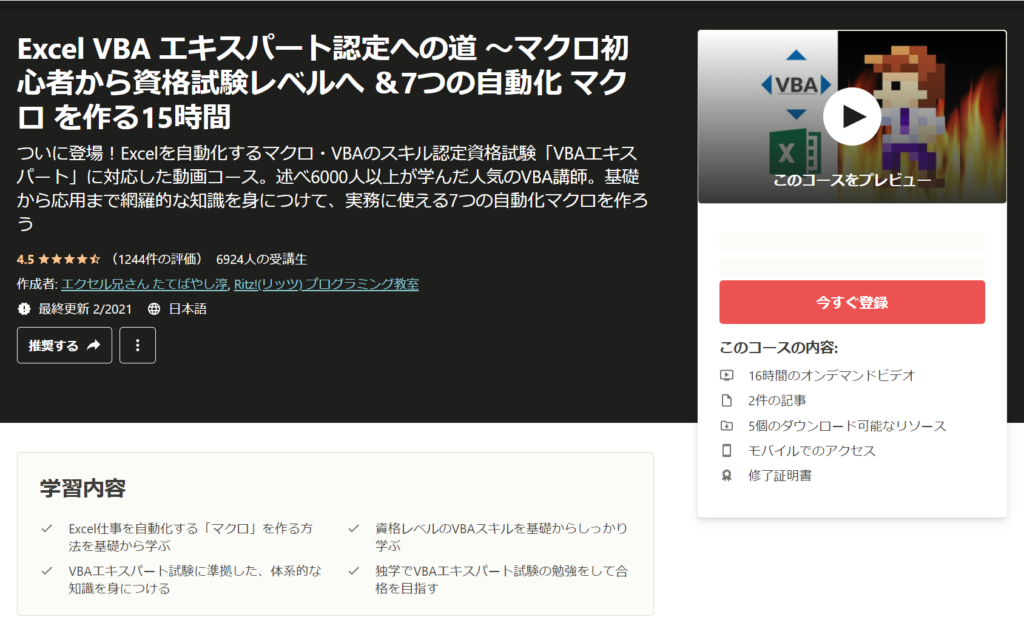Click モバイルでのアクセス text
Viewport: 1024px width, 634px height.
pyautogui.click(x=812, y=451)
